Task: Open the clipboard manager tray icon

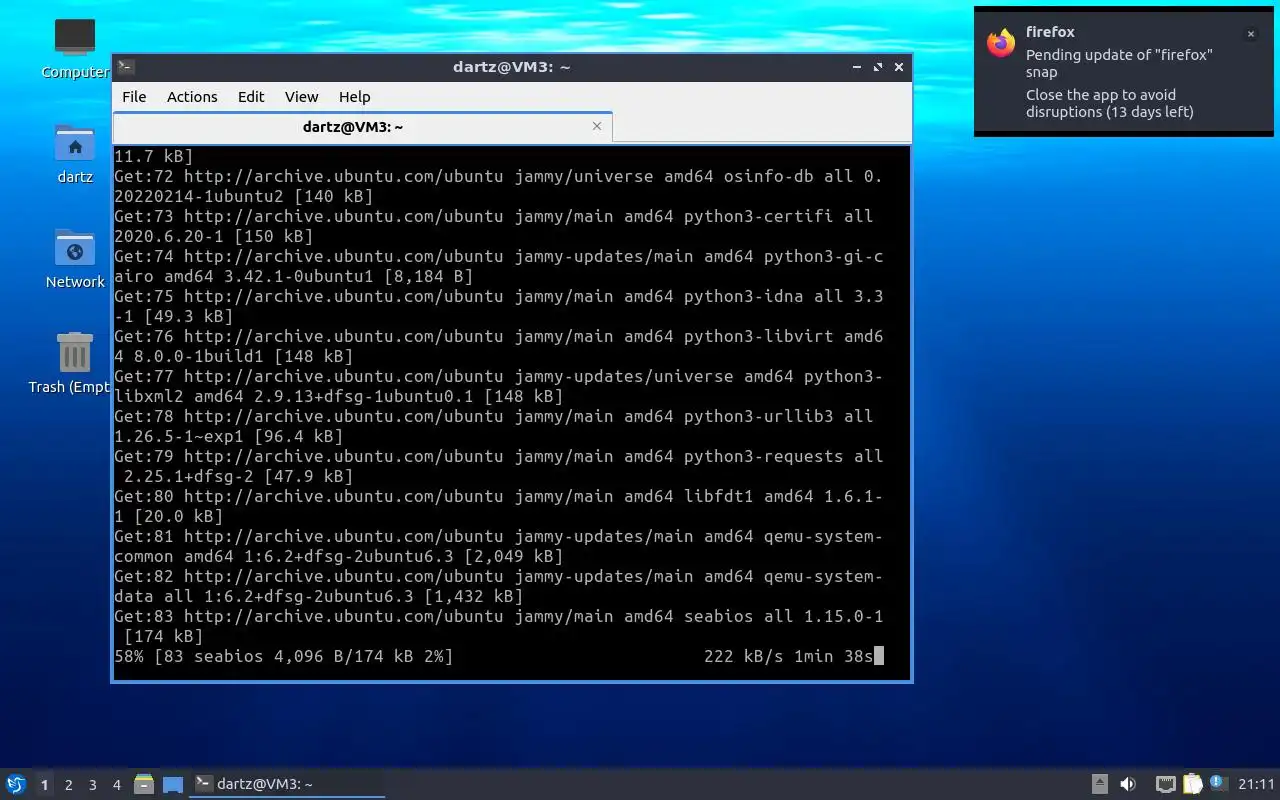Action: click(1192, 784)
